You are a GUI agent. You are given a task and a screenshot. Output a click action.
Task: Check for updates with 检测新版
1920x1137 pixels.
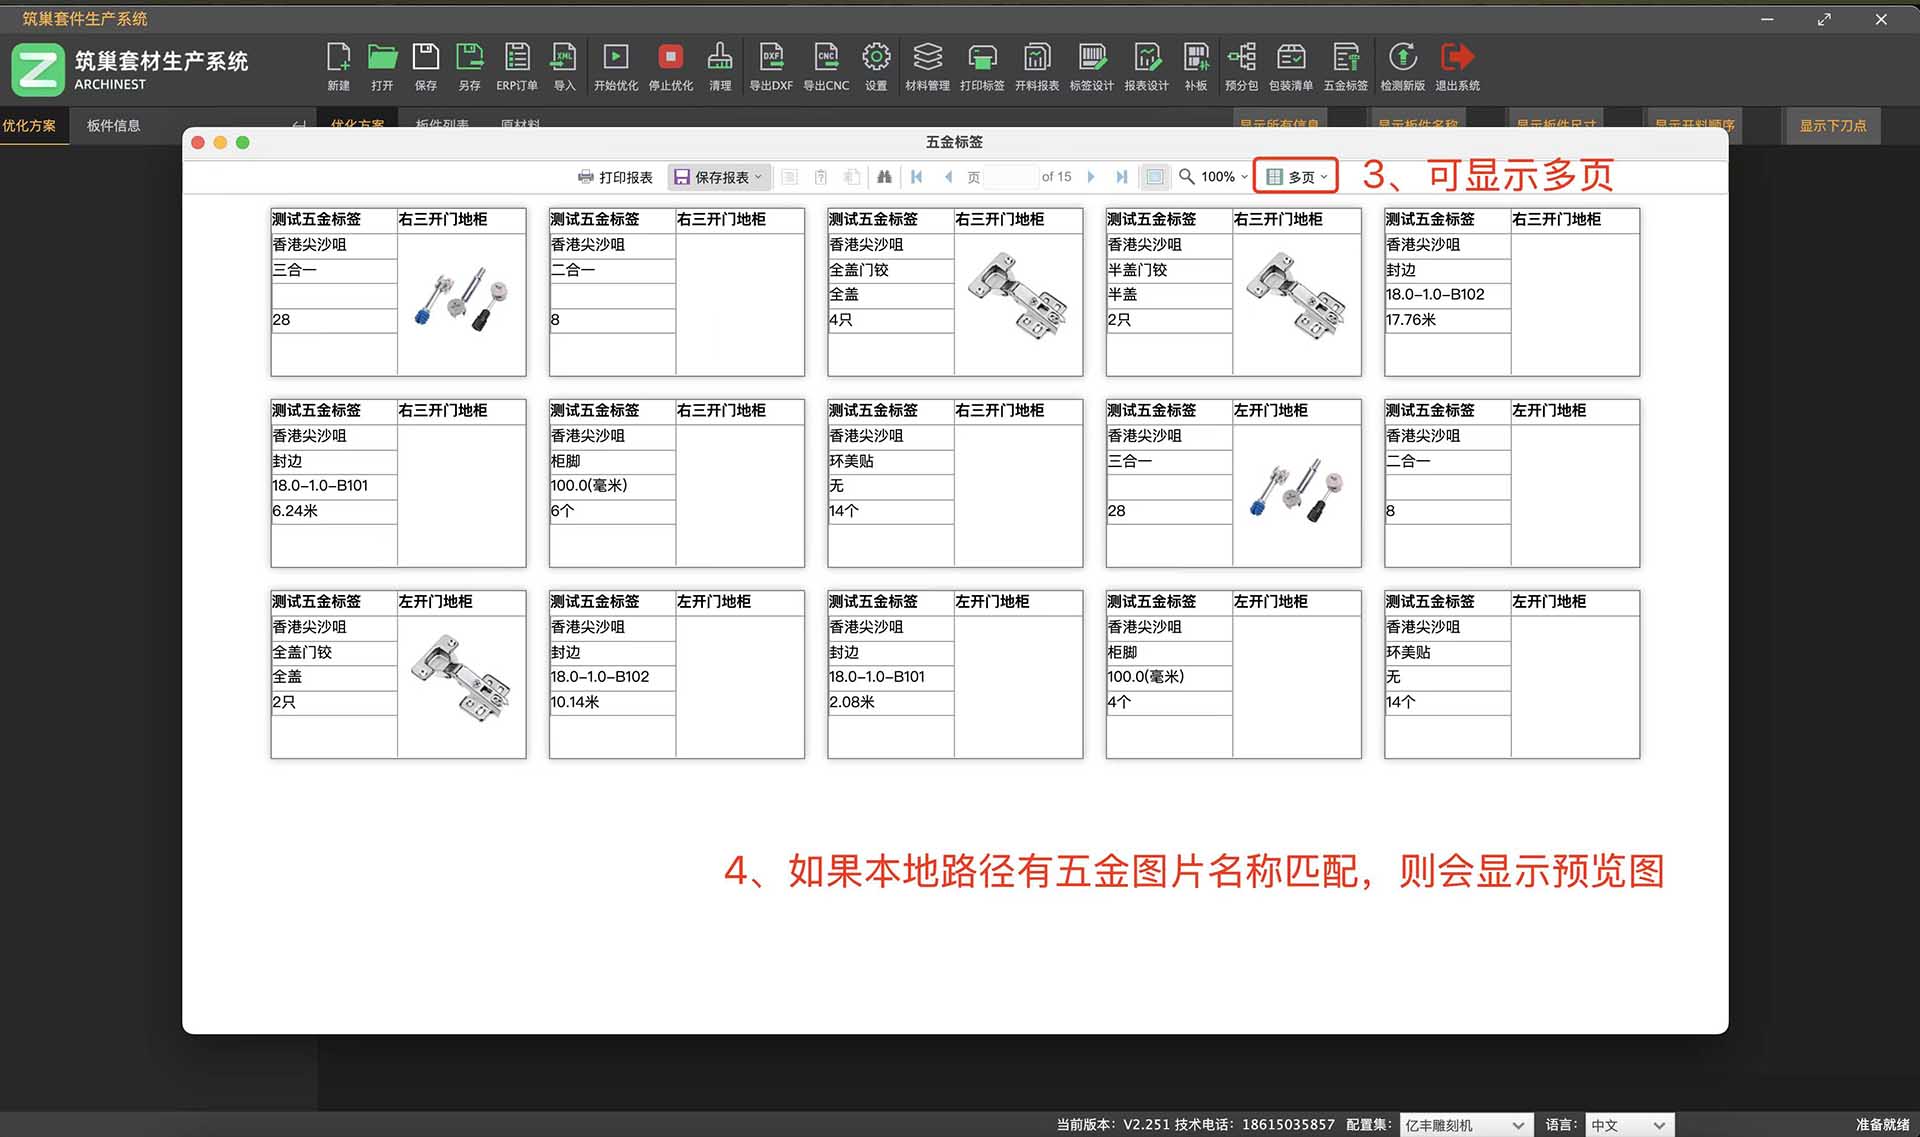(x=1403, y=67)
